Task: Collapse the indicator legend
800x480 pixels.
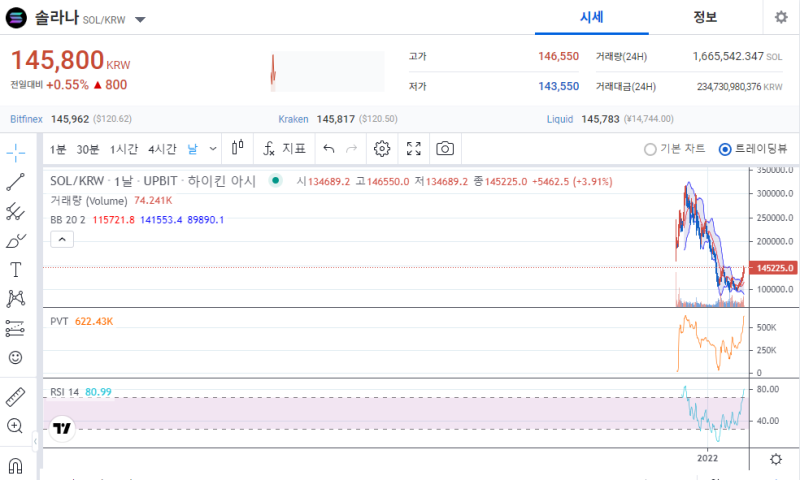Action: (62, 239)
